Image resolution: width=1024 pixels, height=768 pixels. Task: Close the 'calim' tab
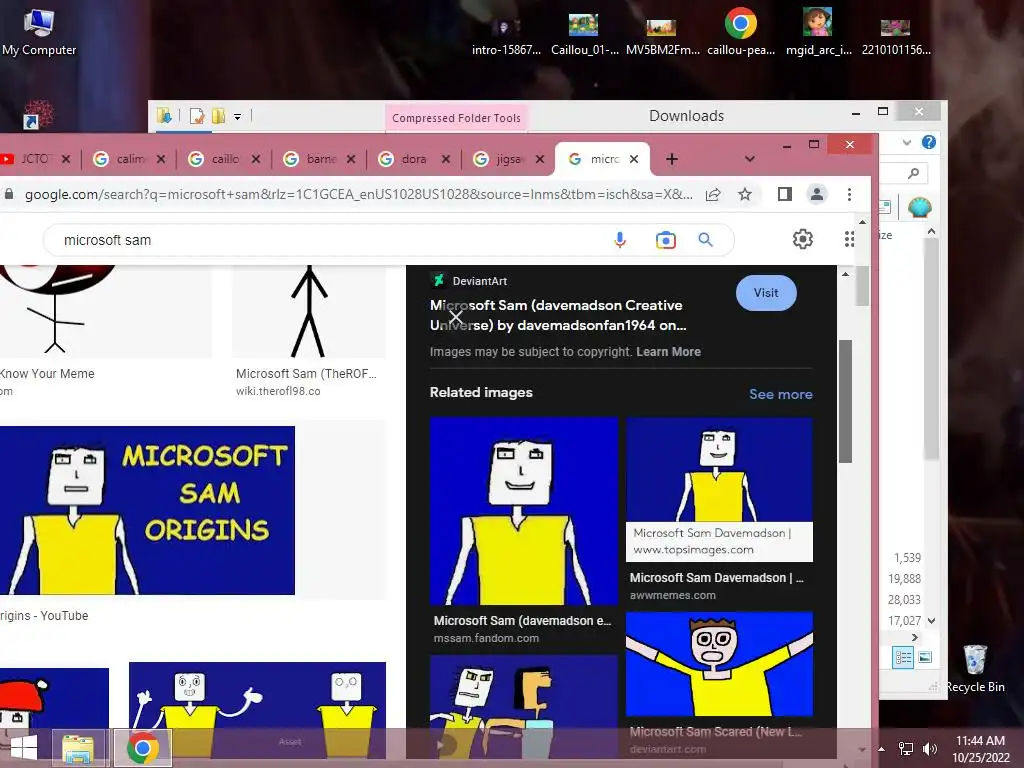[x=161, y=159]
